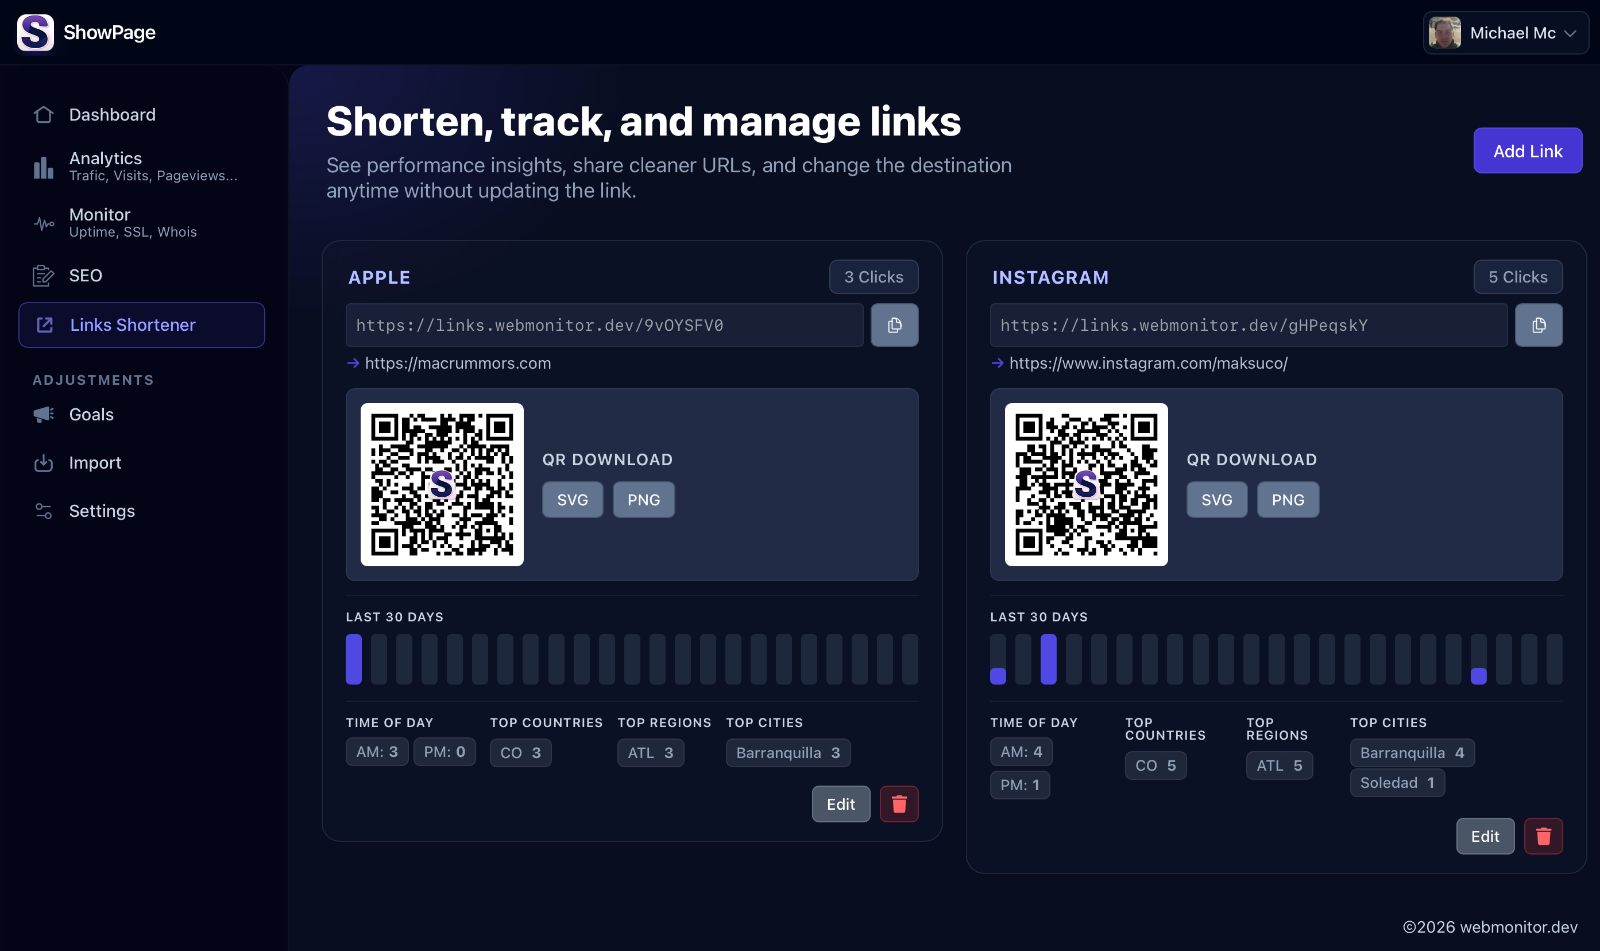Screen dimensions: 1600x951
Task: Download the Instagram QR code as PNG
Action: 1288,499
